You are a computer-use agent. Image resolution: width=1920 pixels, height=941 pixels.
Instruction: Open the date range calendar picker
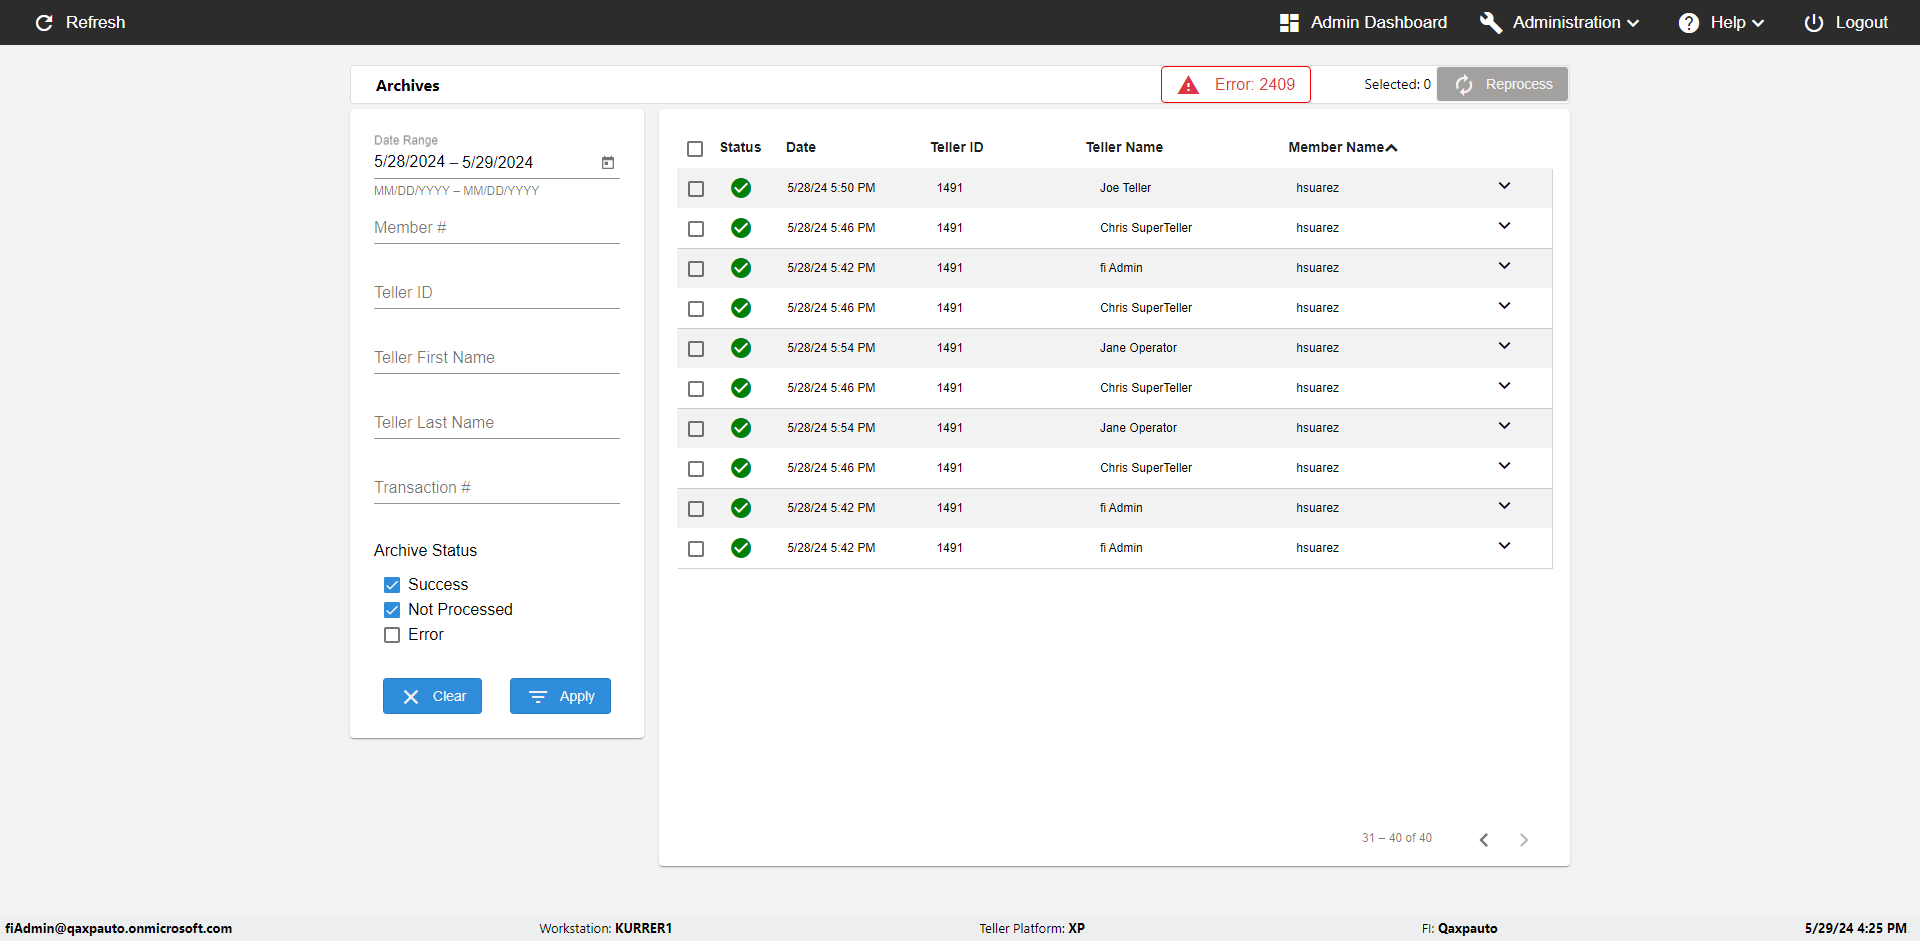pyautogui.click(x=608, y=162)
